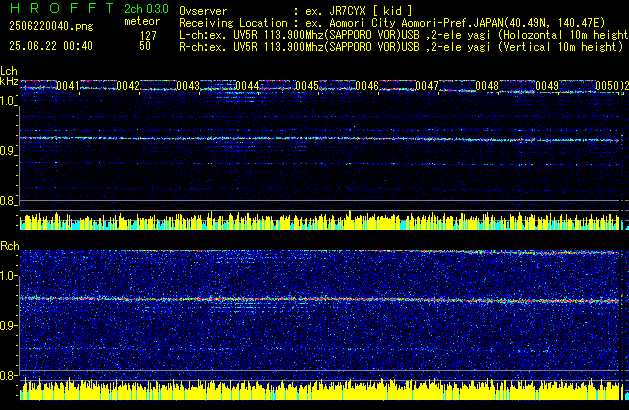Image resolution: width=629 pixels, height=410 pixels.
Task: Click the 0.8 tick on Lch axis
Action: tap(8, 201)
